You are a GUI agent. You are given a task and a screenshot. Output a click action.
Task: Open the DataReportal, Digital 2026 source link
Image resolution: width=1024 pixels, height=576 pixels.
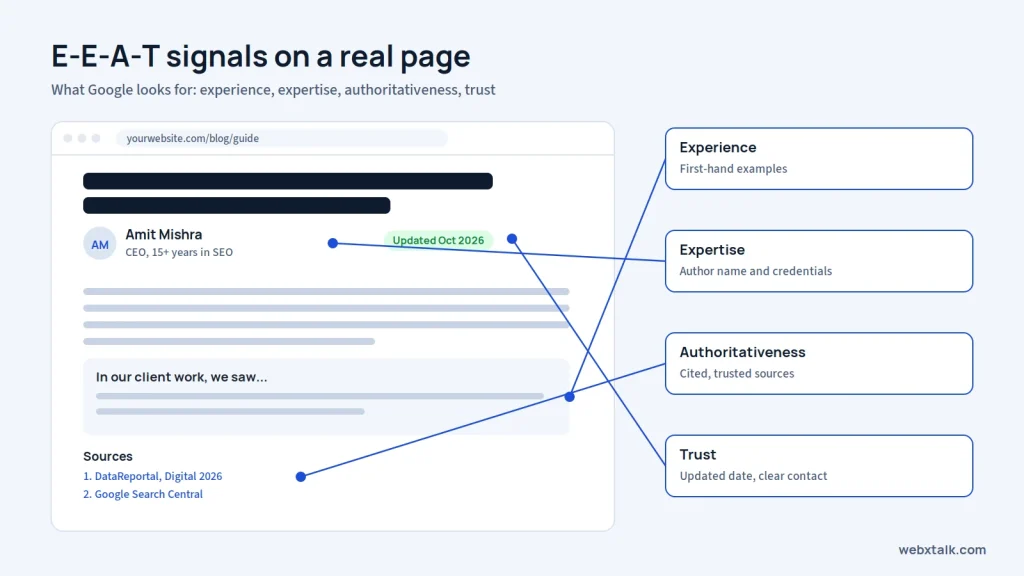153,476
